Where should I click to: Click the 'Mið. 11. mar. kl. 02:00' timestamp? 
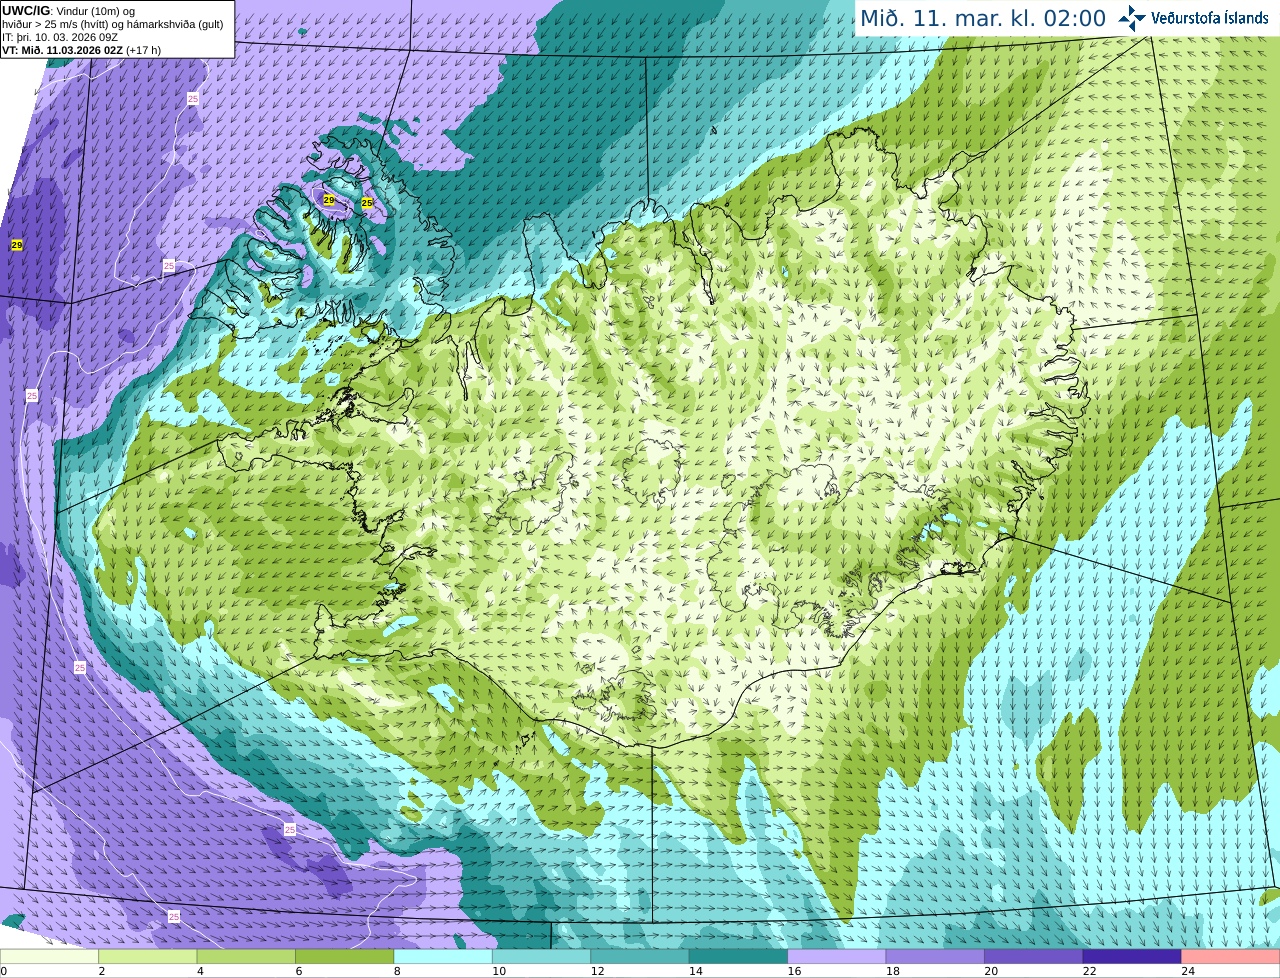click(983, 18)
